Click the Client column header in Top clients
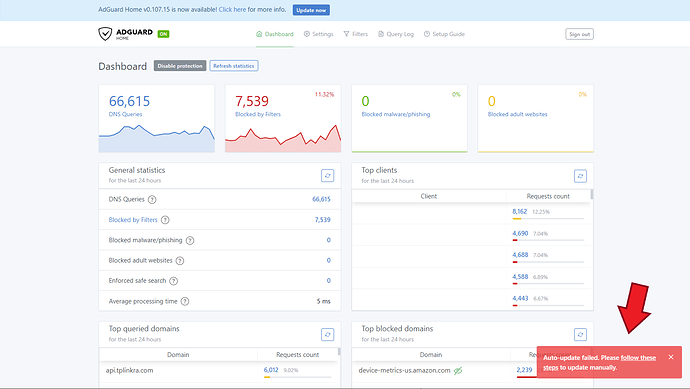Screen dimensions: 690x389 point(429,196)
